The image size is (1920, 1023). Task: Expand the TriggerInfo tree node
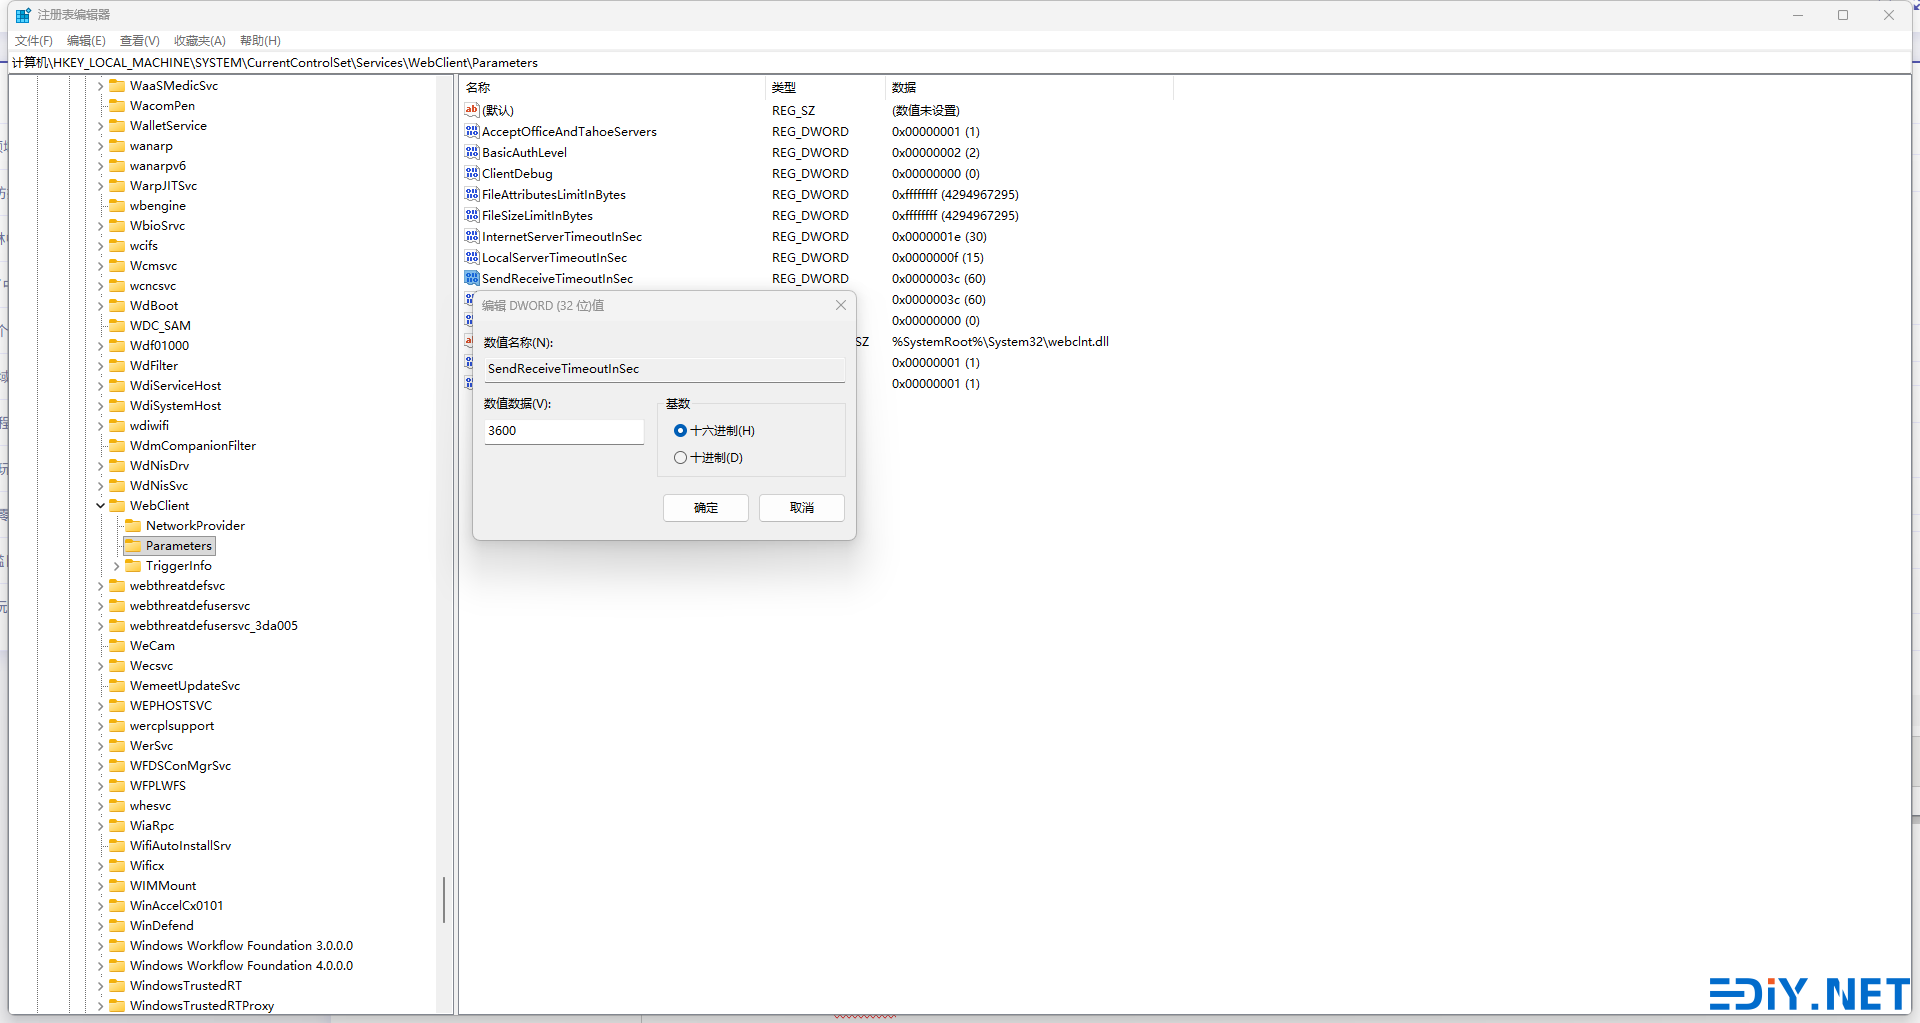pyautogui.click(x=116, y=566)
